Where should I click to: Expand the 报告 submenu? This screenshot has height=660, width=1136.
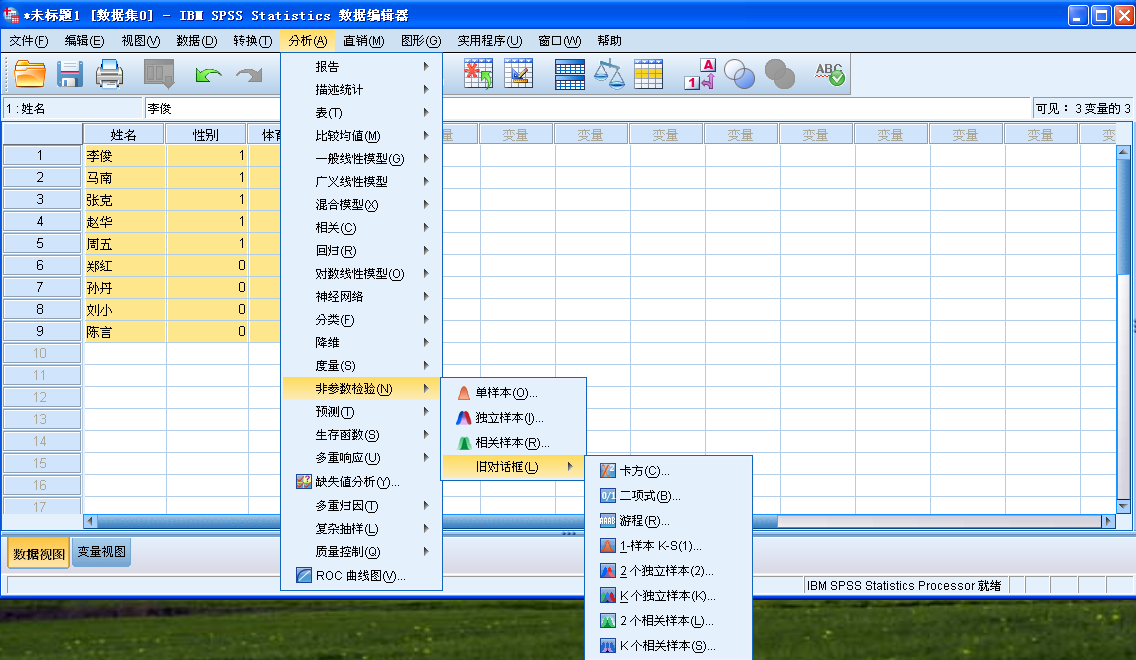[x=362, y=67]
